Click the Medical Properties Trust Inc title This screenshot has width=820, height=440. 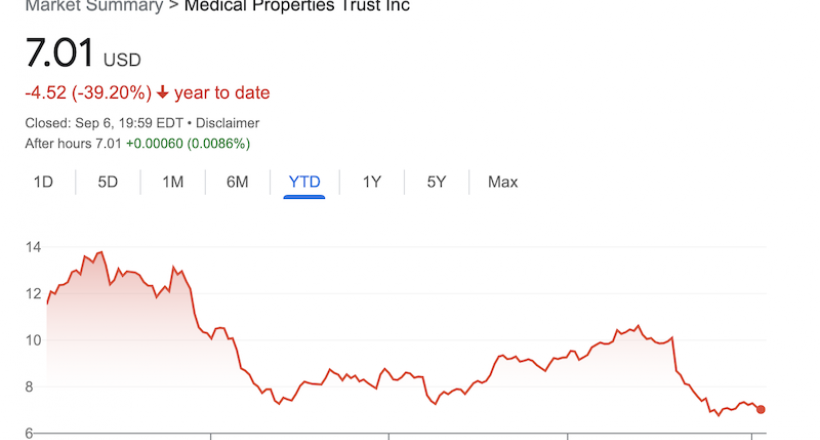(x=297, y=6)
